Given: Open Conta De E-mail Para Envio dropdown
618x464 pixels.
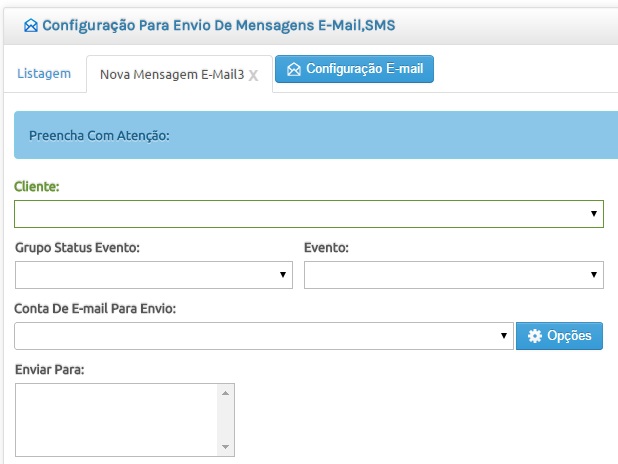Looking at the screenshot, I should 264,336.
